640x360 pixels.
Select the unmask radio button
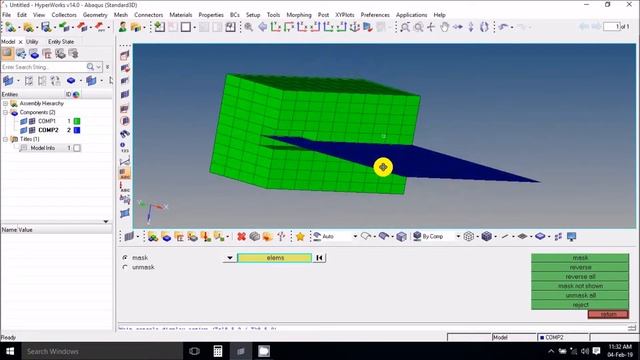point(125,267)
